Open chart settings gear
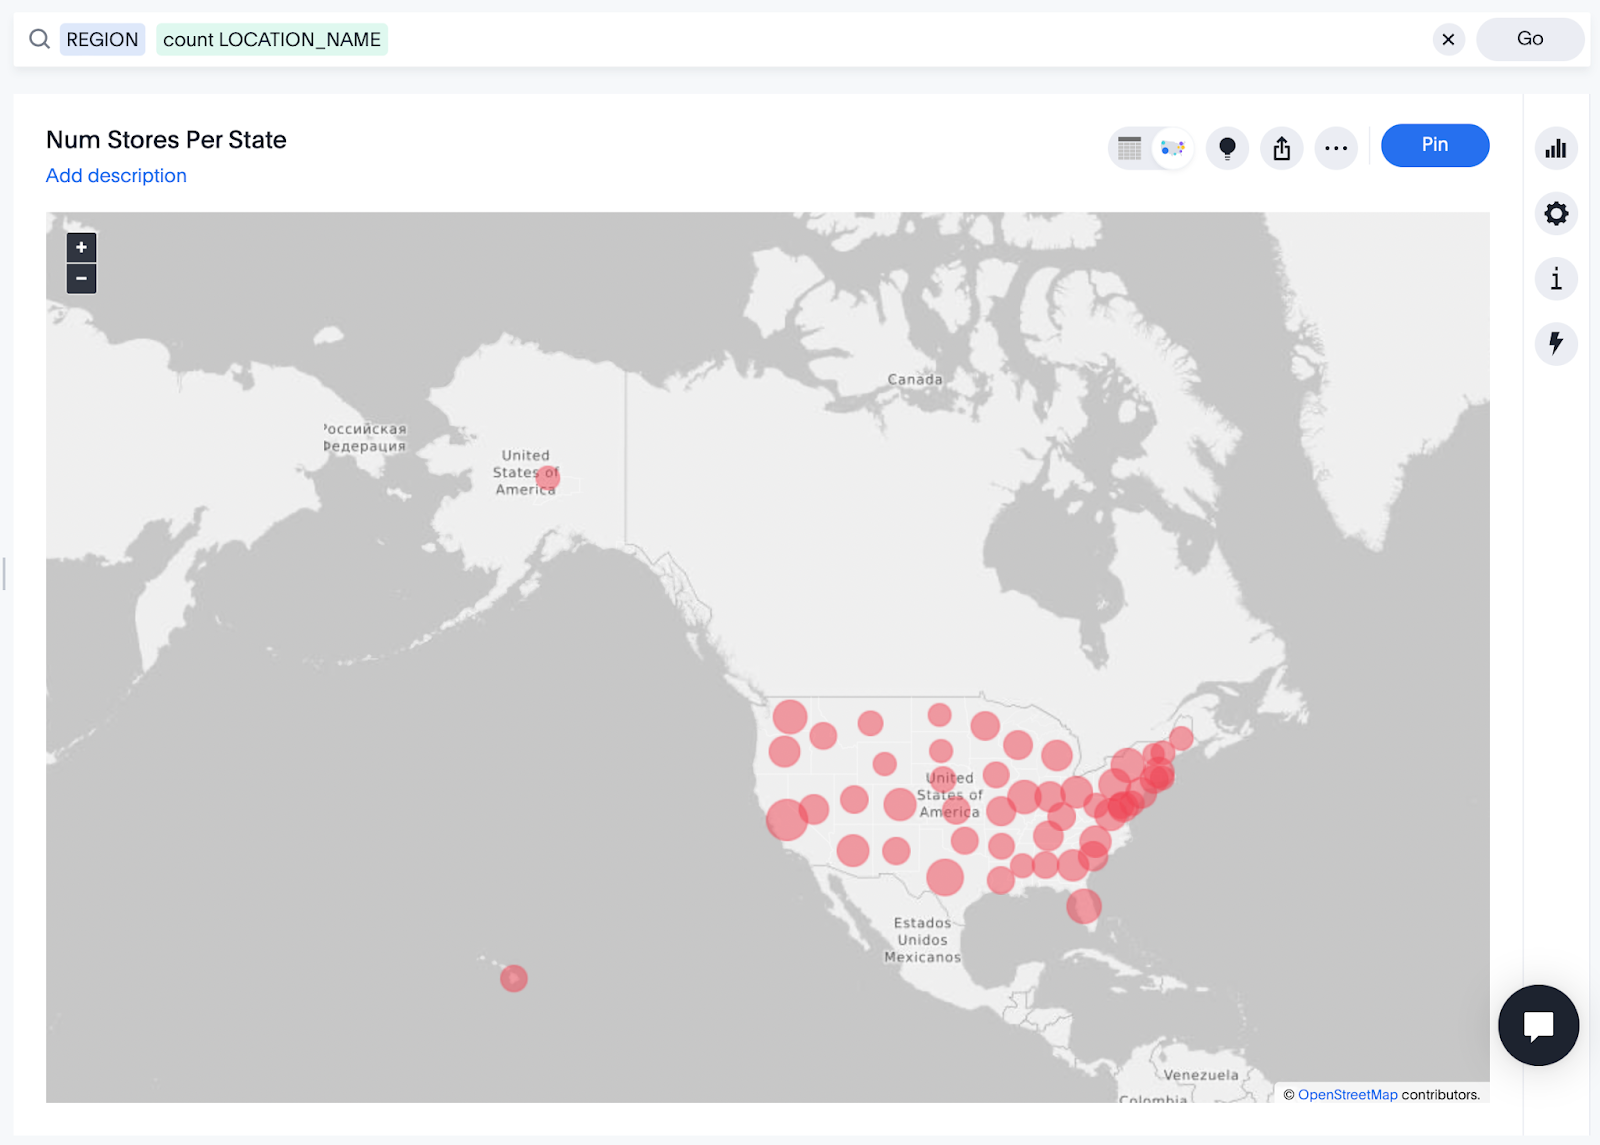Viewport: 1600px width, 1145px height. [x=1555, y=214]
